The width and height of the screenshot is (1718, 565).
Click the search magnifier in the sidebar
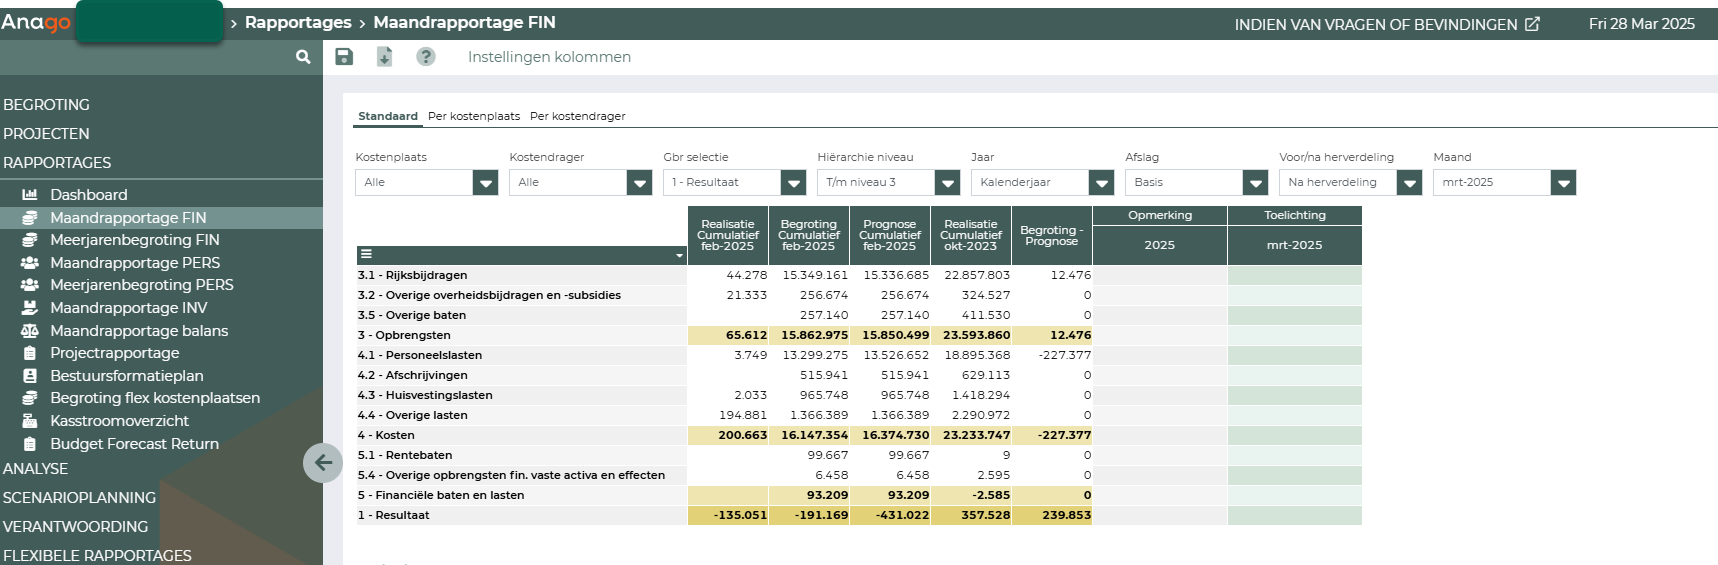click(x=303, y=58)
